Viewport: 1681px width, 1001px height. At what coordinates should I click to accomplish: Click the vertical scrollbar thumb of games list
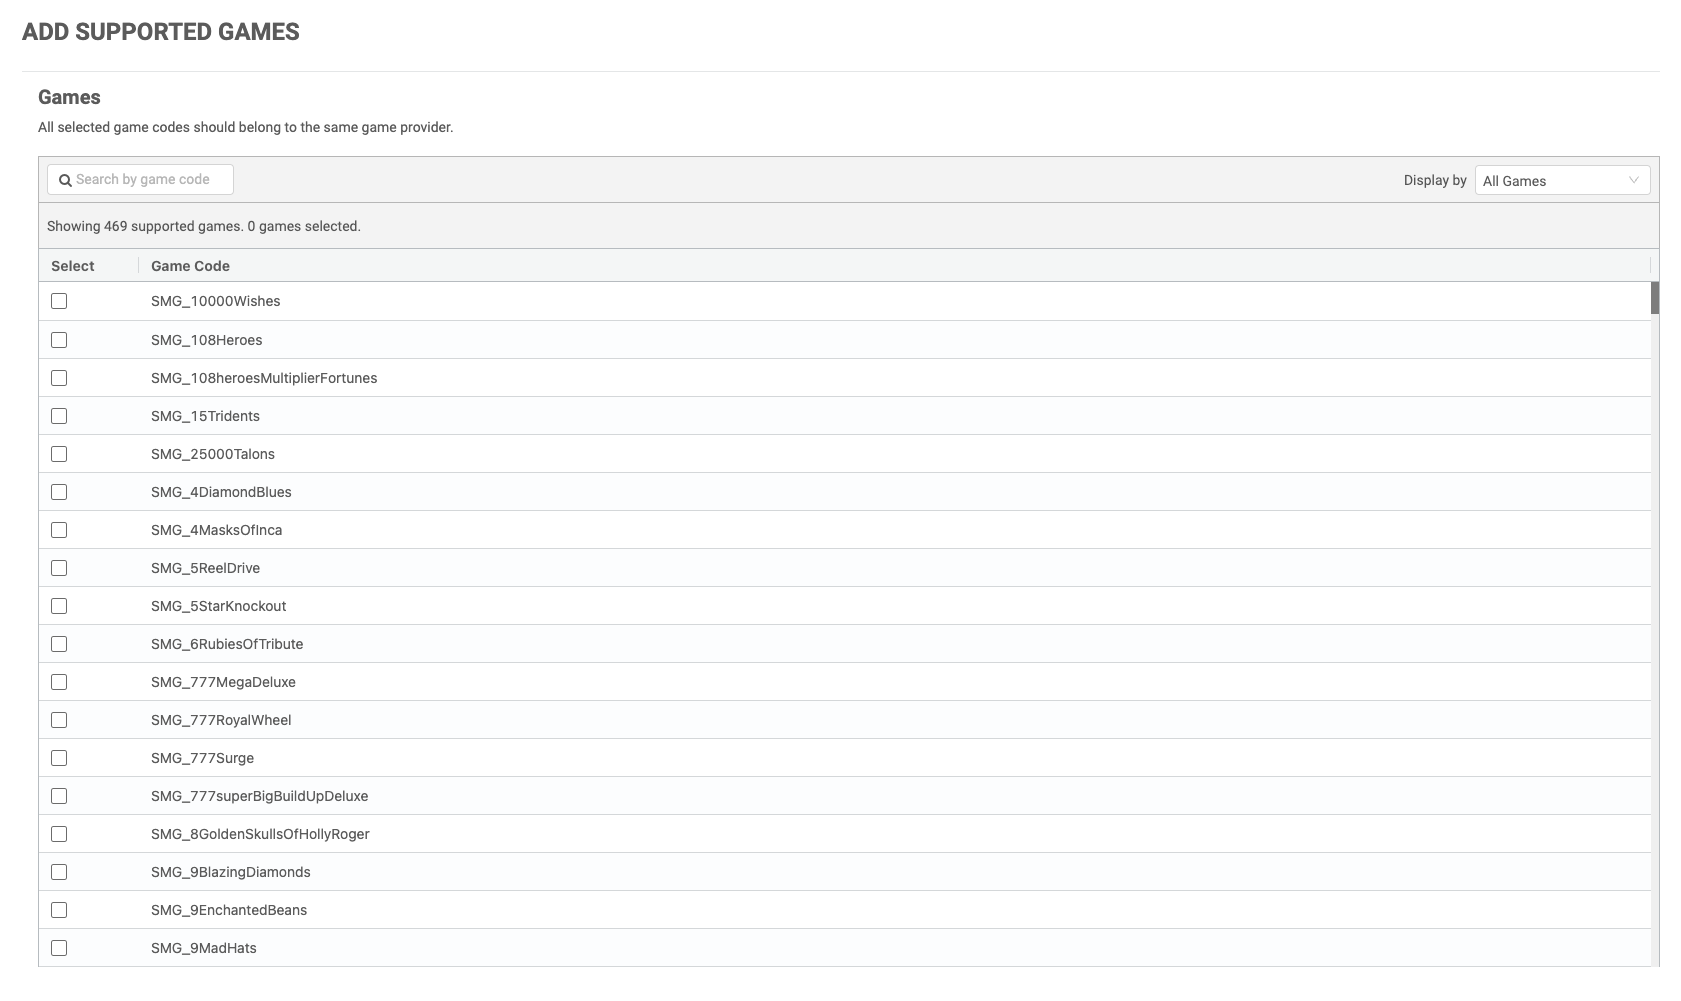point(1655,298)
